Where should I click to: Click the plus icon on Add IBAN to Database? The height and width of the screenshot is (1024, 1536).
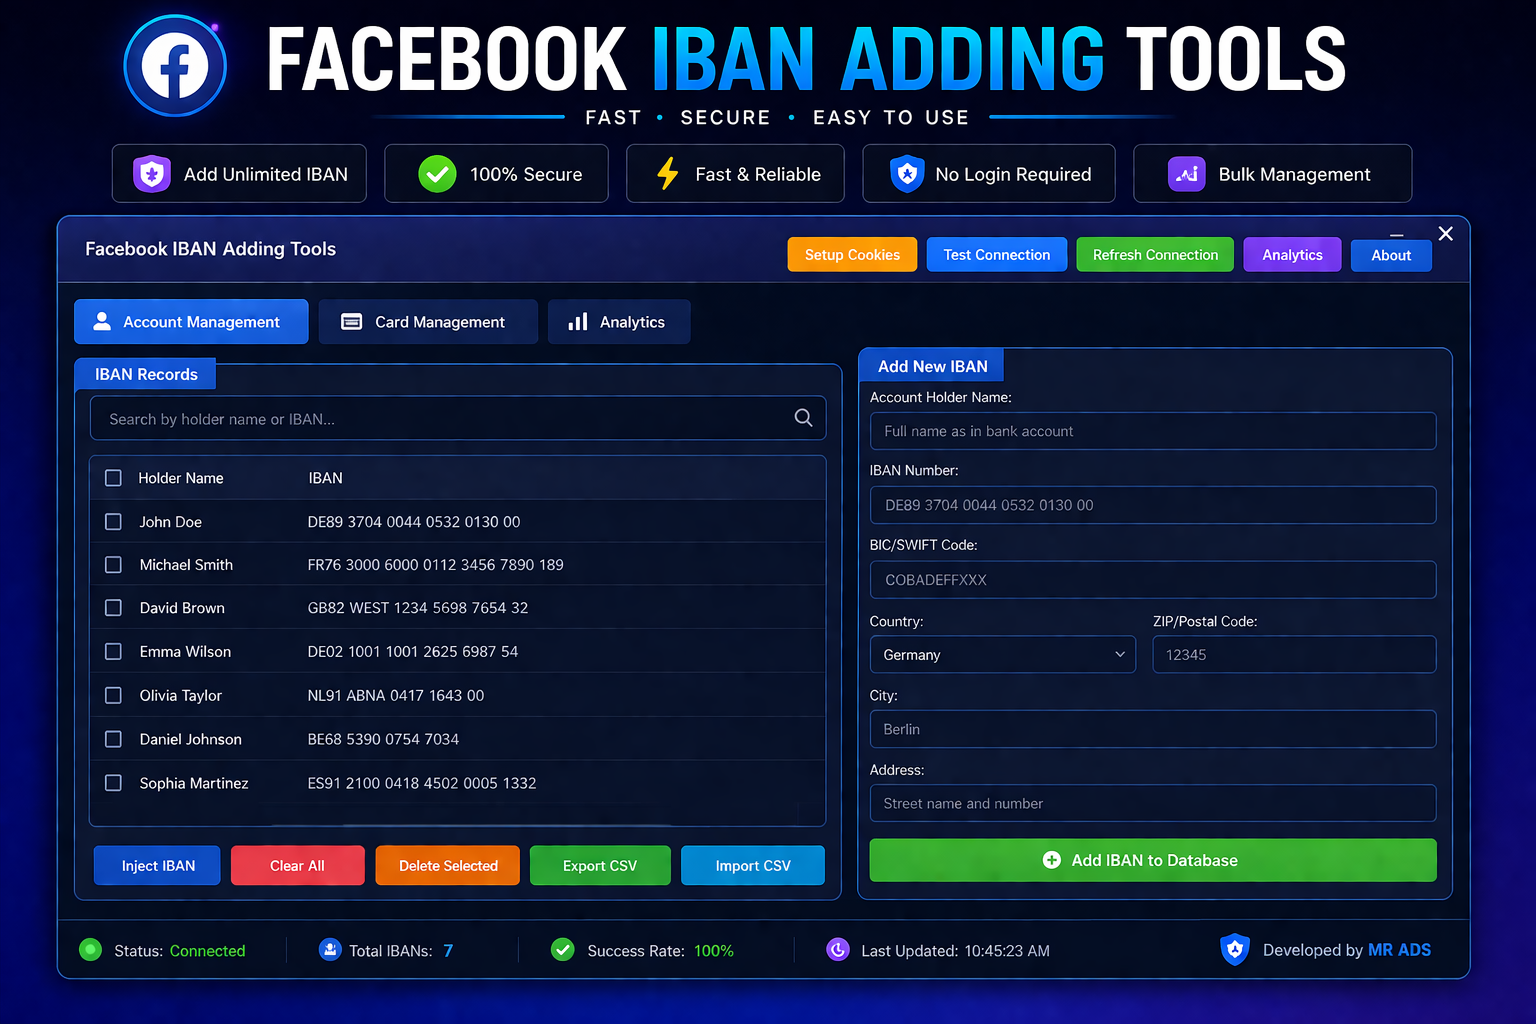(1052, 860)
